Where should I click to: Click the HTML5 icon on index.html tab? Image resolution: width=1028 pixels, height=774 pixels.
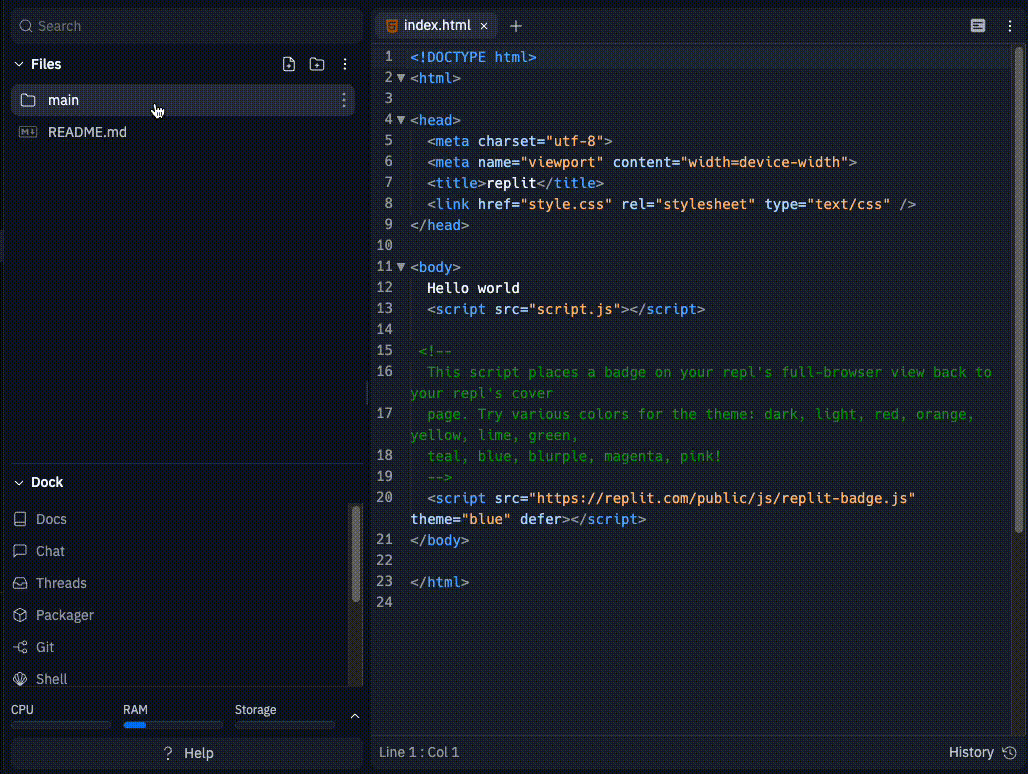[x=392, y=26]
